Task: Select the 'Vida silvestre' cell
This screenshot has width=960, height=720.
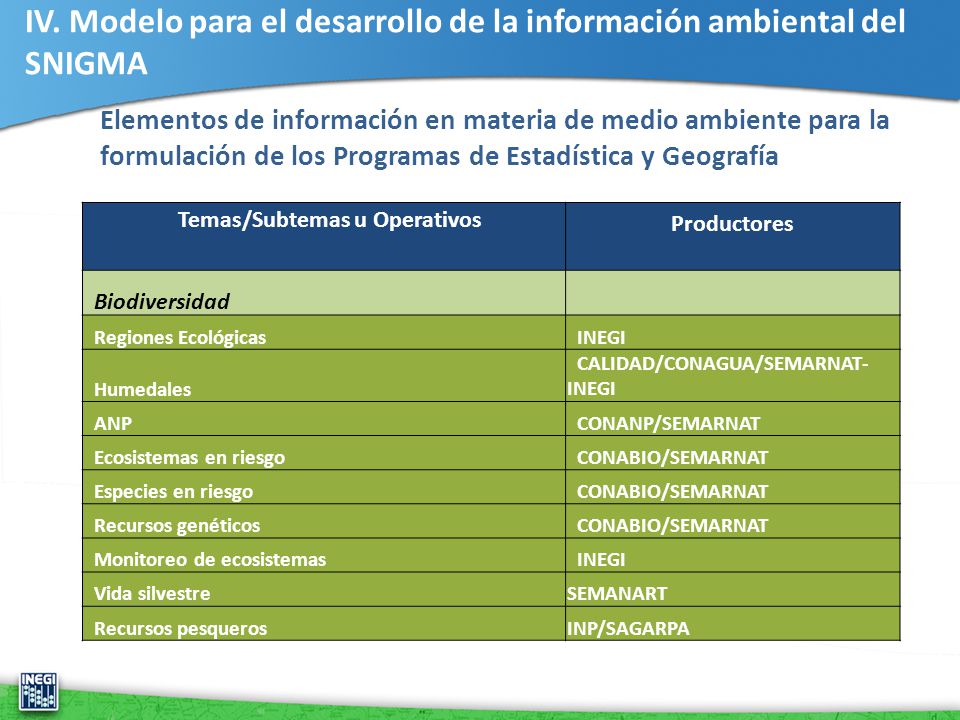Action: pos(324,590)
